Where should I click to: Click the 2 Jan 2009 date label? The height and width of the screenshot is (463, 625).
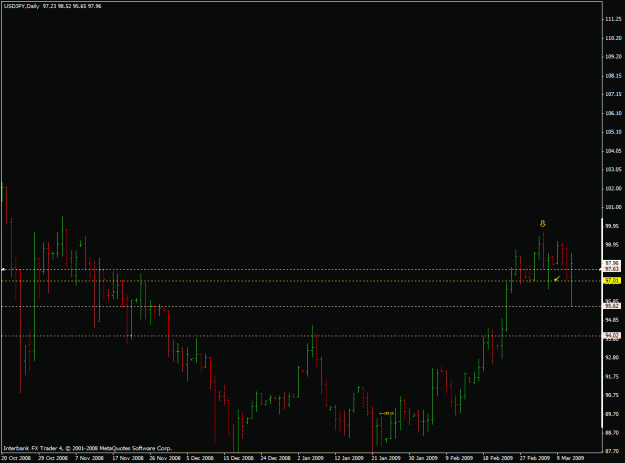coord(311,458)
